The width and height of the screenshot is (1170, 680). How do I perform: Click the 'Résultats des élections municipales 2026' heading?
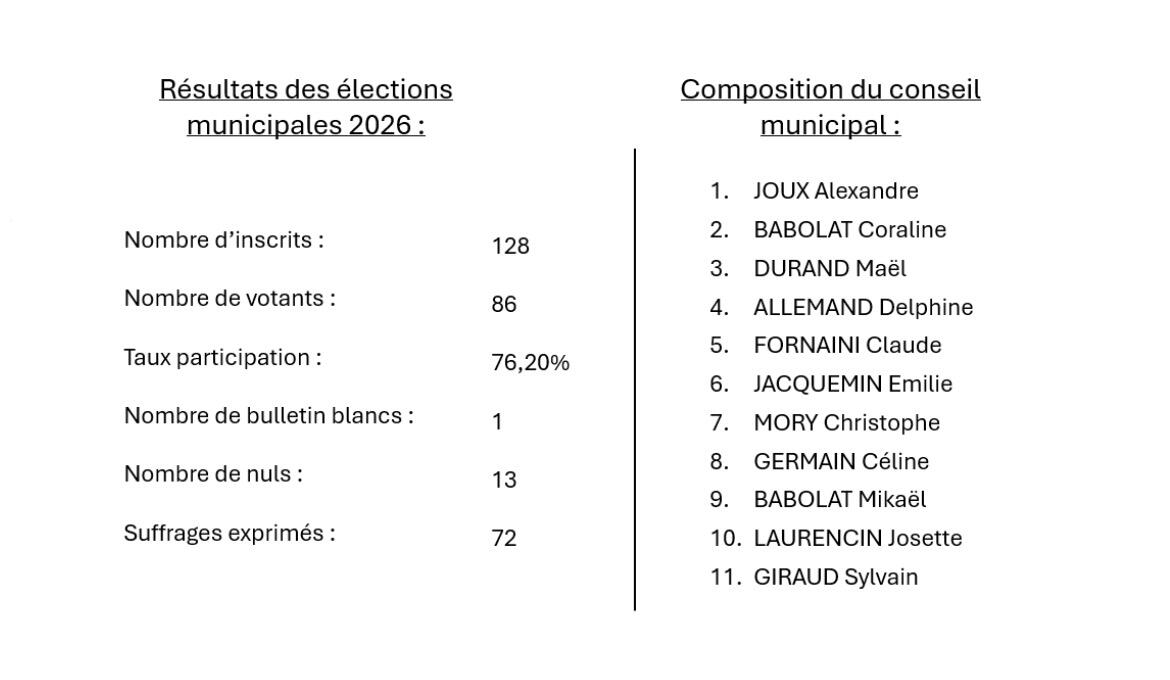(306, 108)
